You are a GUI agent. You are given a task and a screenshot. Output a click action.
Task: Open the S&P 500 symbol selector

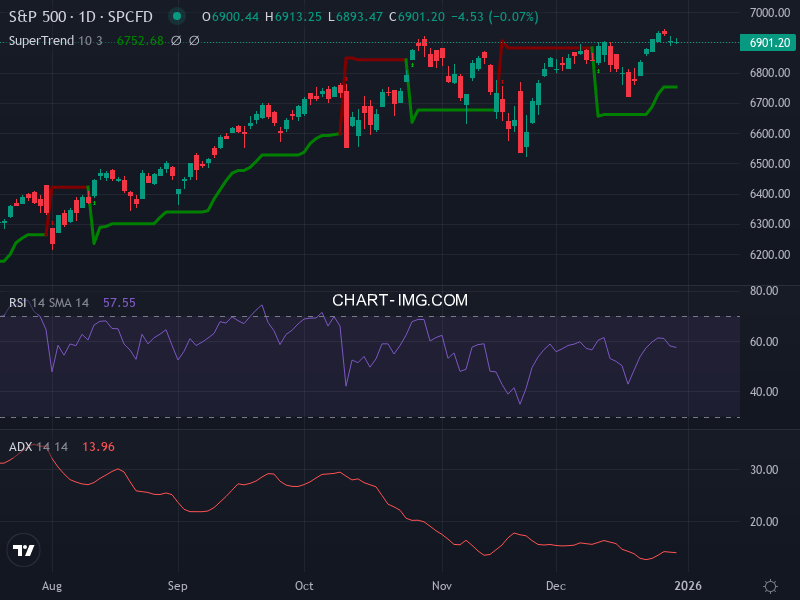38,16
